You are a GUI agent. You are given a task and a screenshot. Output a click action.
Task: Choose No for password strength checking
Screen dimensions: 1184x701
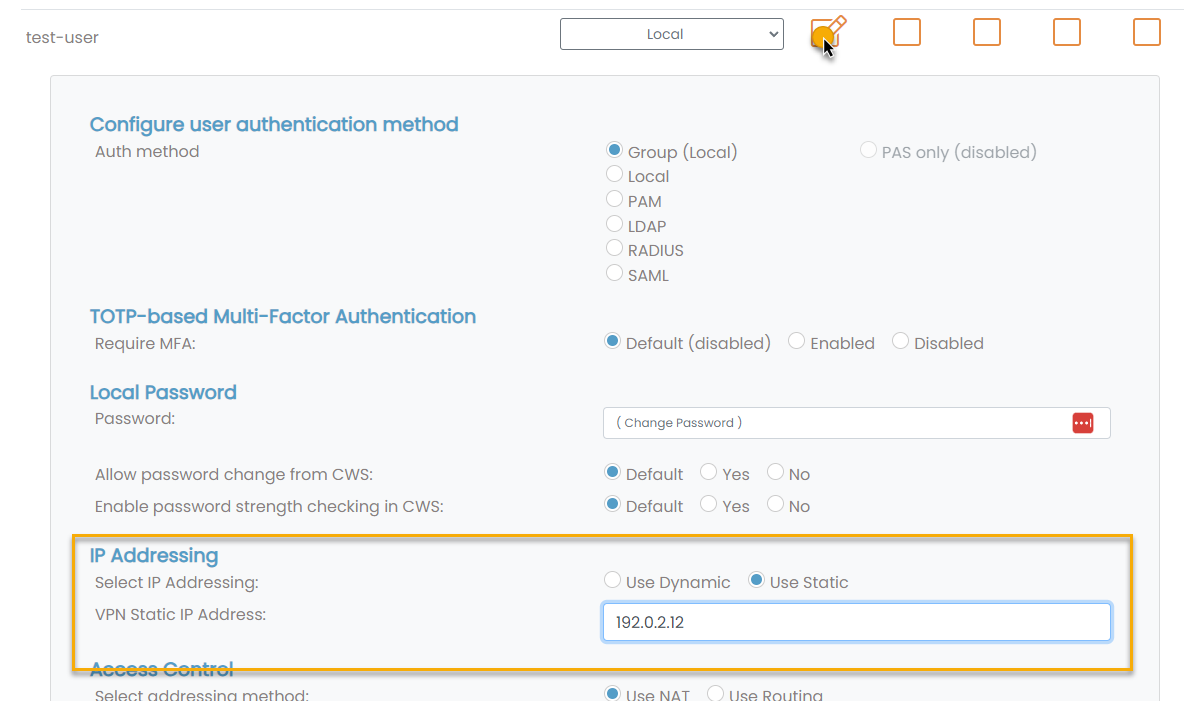(776, 505)
